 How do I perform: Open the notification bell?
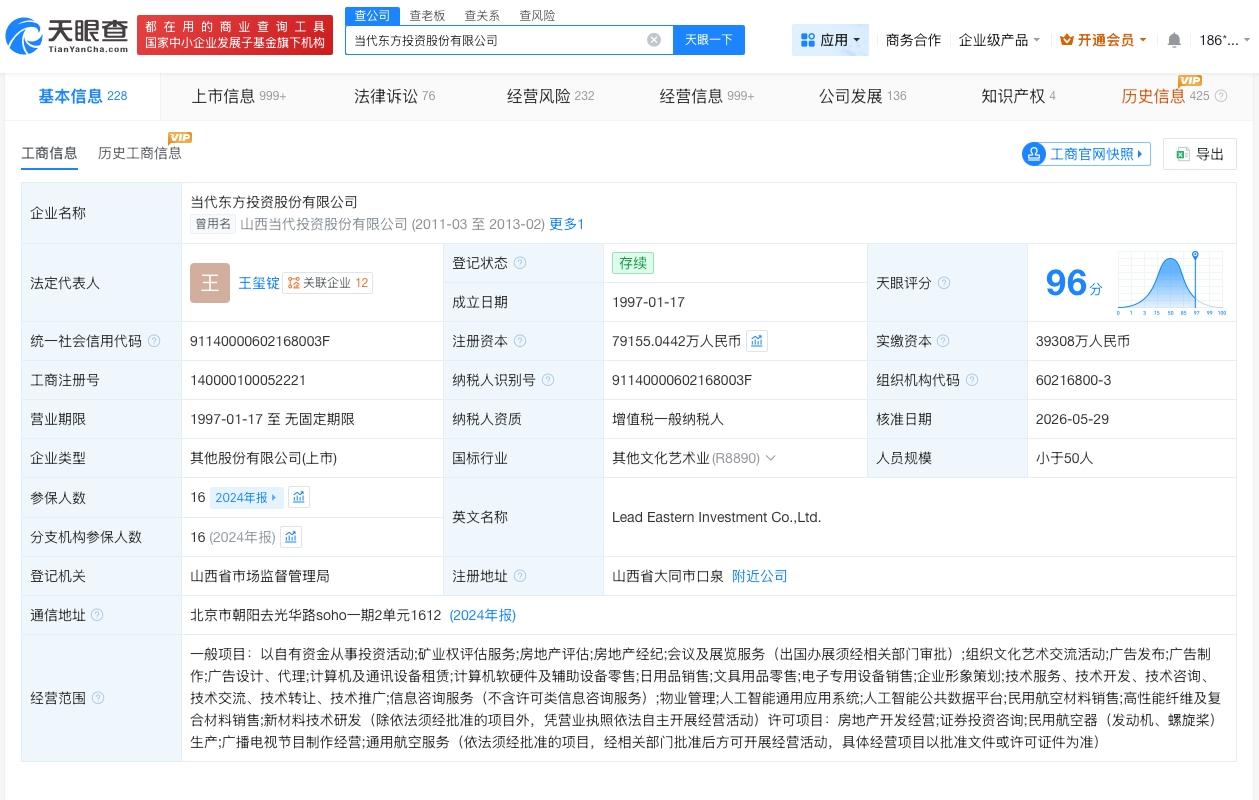1174,40
